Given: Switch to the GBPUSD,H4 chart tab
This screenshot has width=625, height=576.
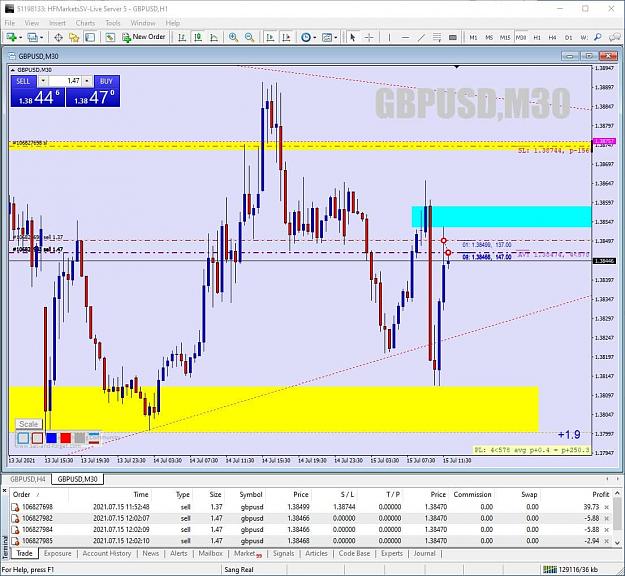Looking at the screenshot, I should click(x=28, y=479).
